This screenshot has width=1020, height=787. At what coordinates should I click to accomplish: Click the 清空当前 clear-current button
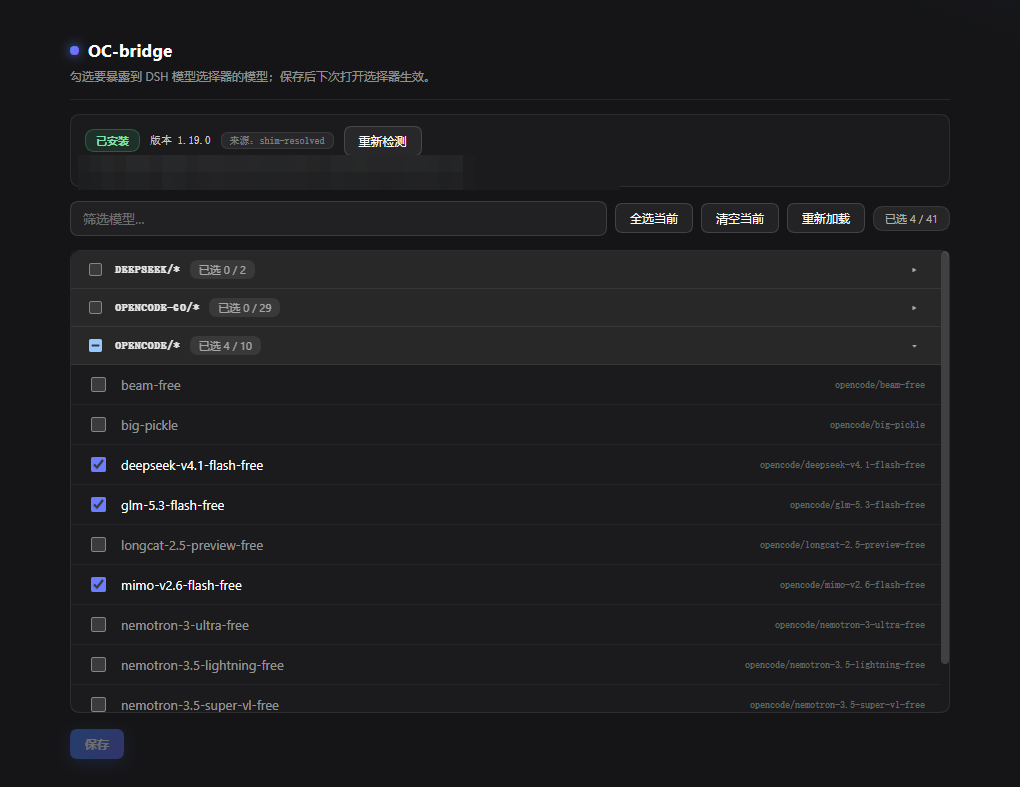(x=740, y=219)
